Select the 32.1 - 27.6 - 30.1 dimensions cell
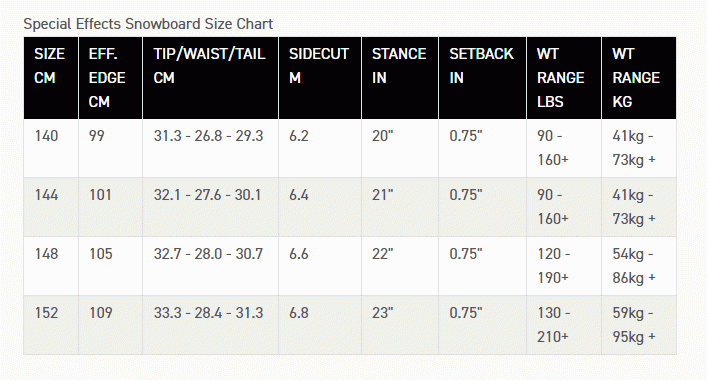Viewport: 707px width, 380px height. 210,207
